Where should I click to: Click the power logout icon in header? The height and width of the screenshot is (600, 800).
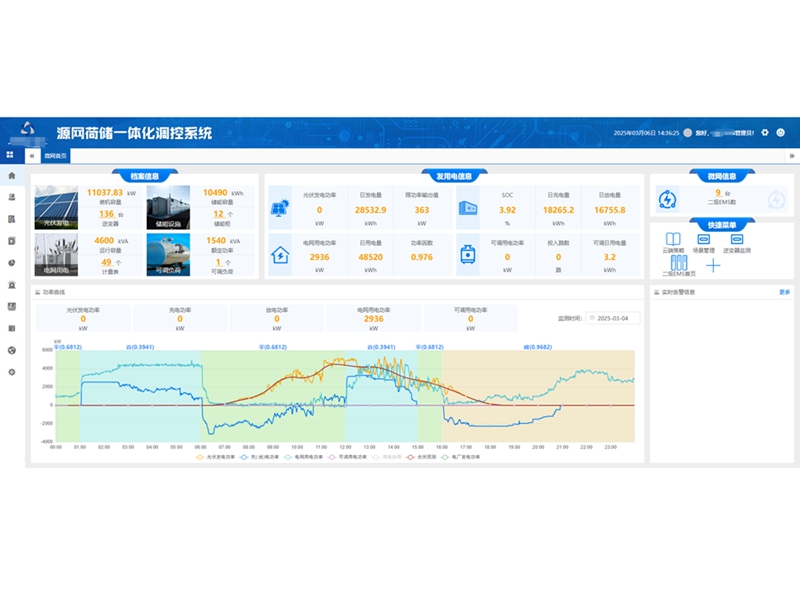781,132
